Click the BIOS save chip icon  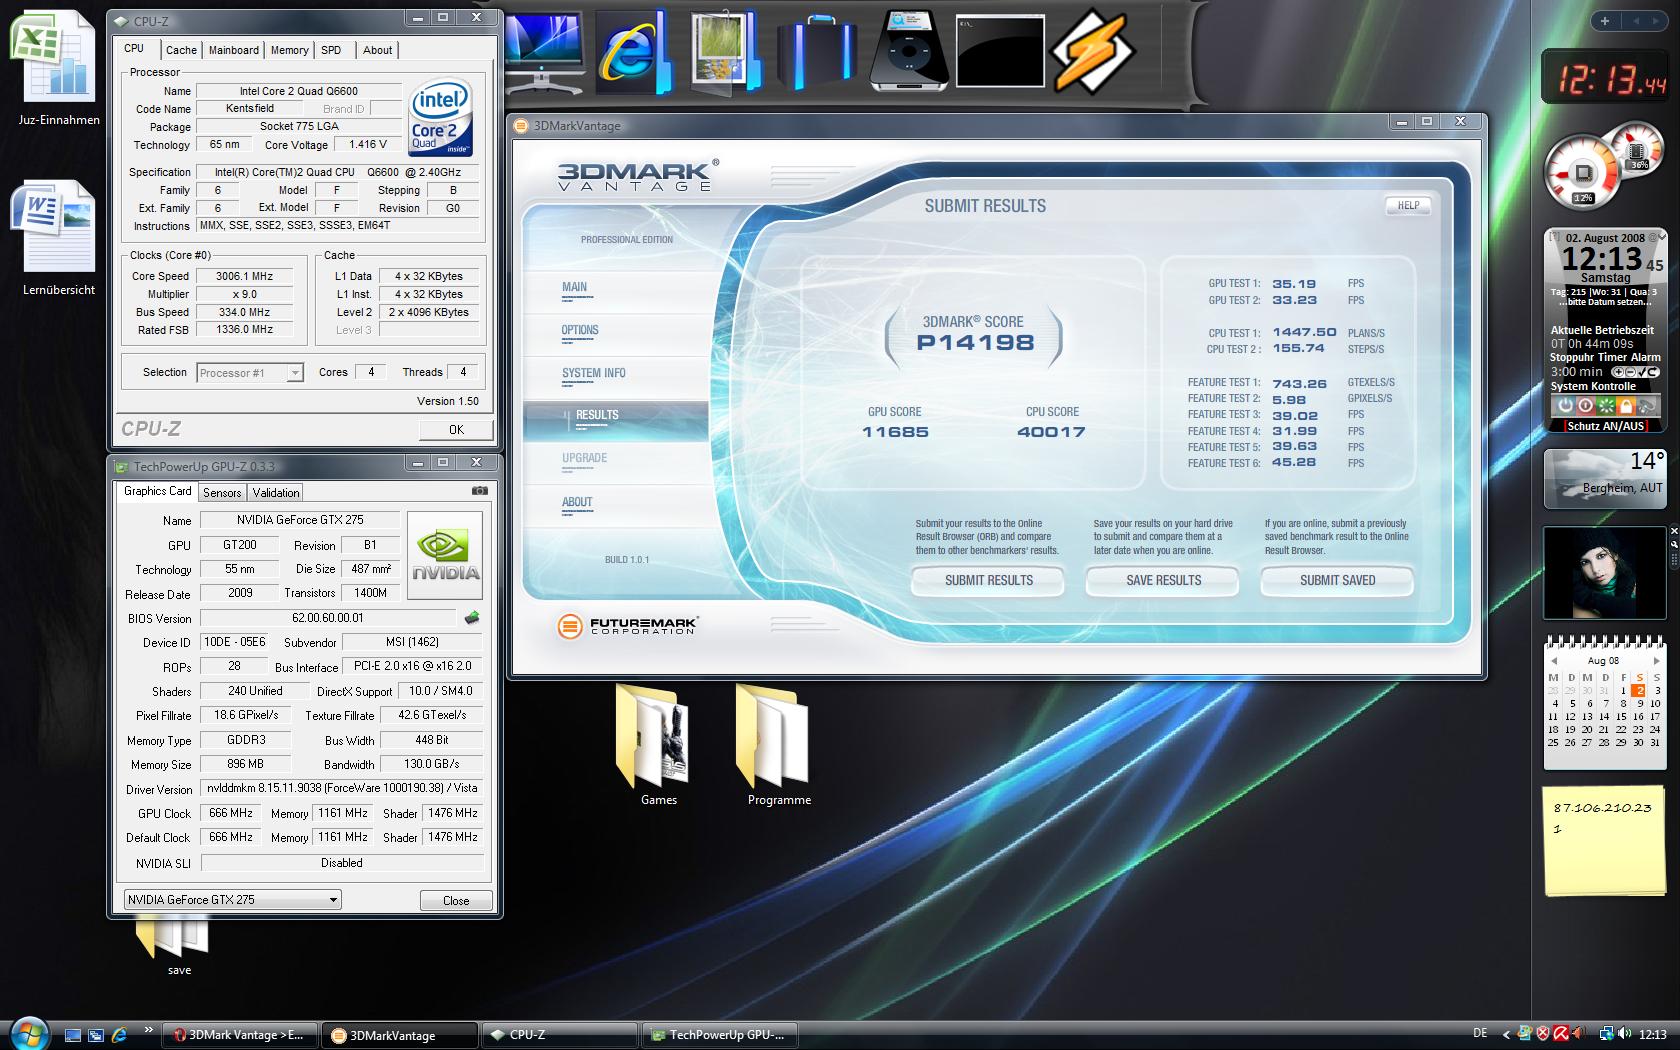coord(472,618)
